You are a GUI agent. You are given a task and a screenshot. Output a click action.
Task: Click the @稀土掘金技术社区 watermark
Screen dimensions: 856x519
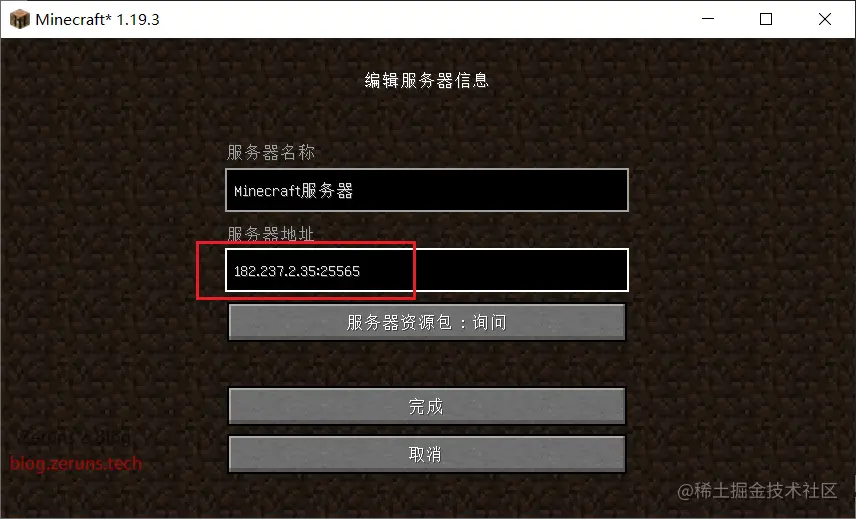point(757,491)
